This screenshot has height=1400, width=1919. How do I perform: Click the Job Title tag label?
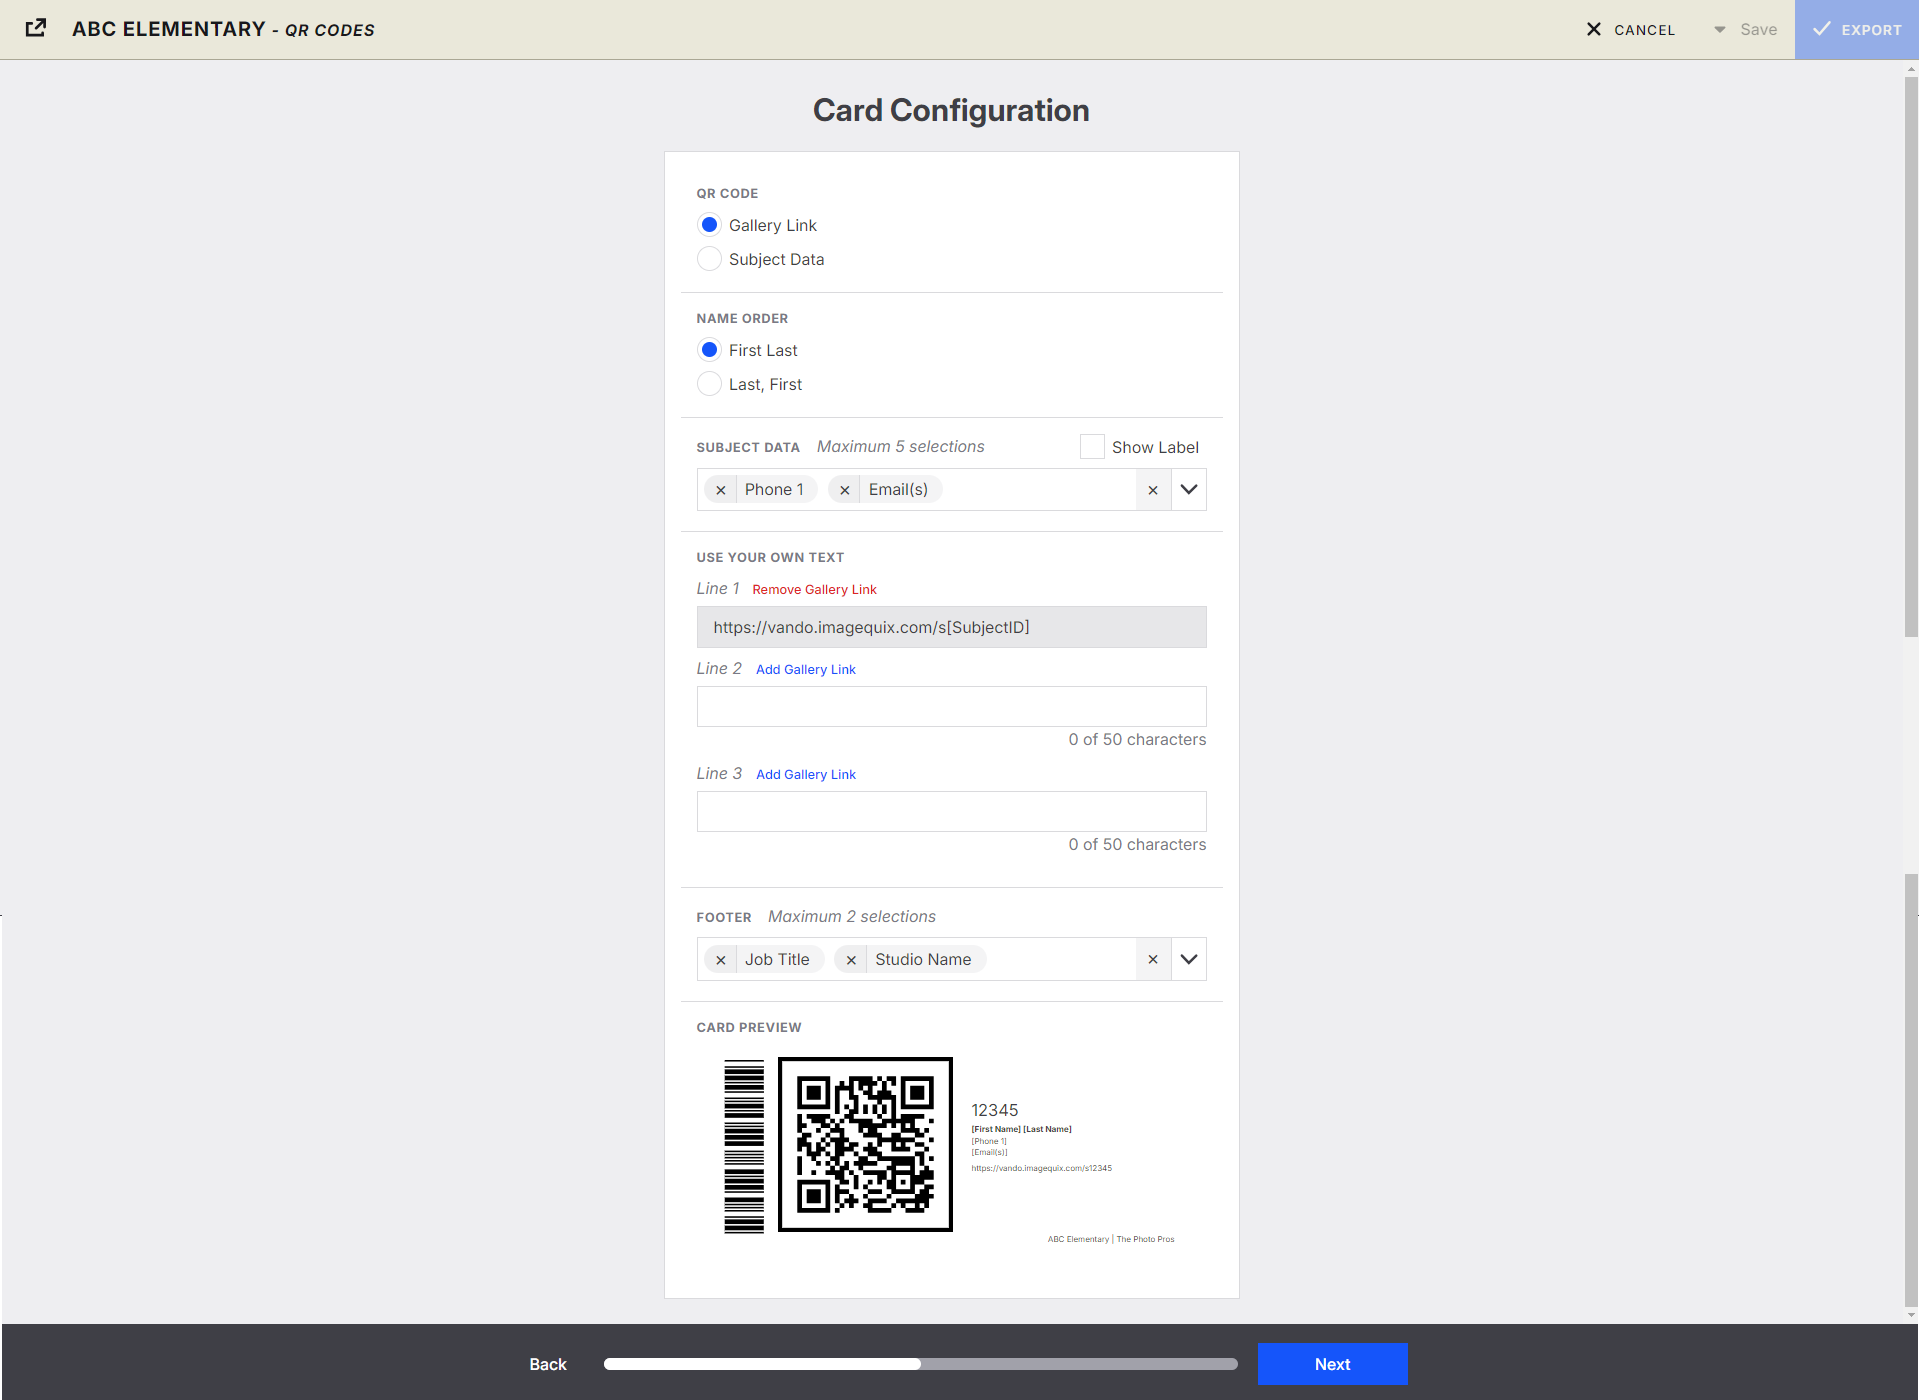777,960
